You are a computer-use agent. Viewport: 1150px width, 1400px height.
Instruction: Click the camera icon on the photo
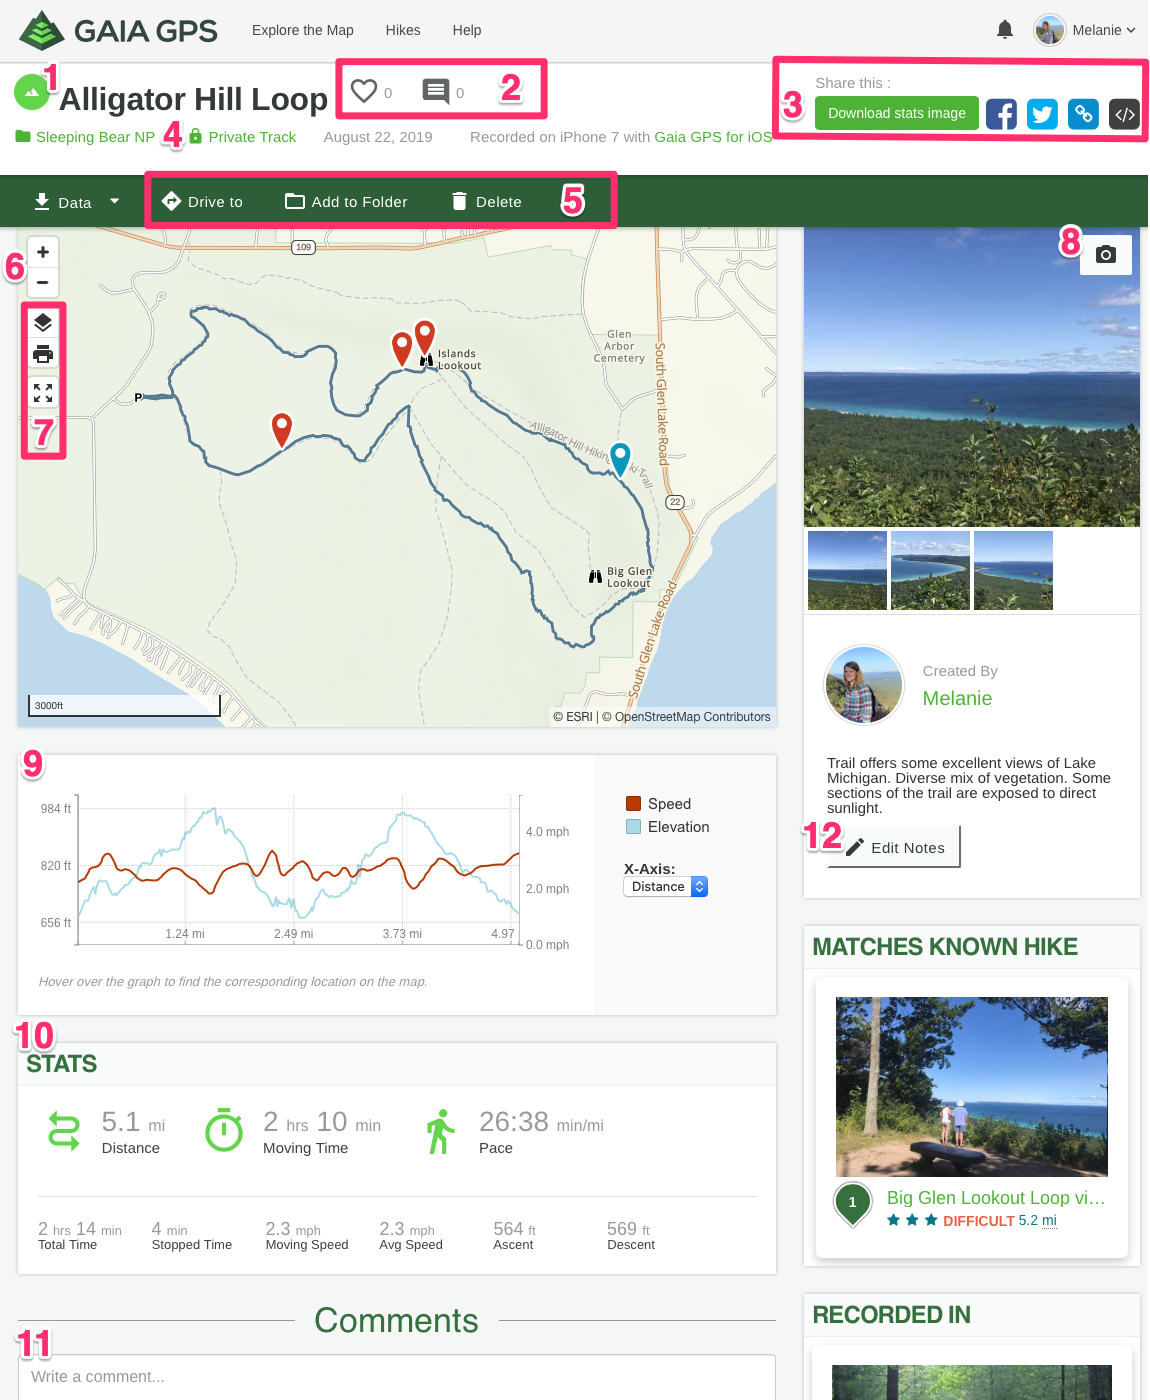[1105, 254]
